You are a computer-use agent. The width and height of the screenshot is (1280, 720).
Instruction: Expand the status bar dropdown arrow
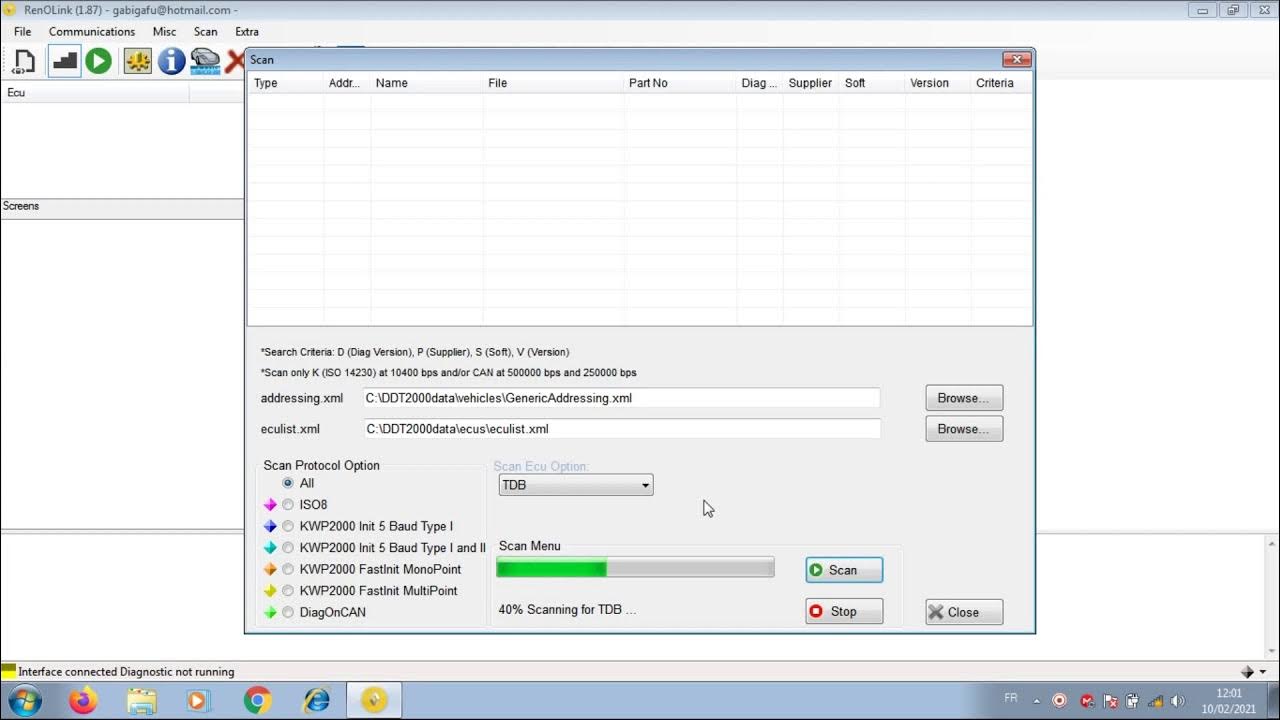point(1263,672)
